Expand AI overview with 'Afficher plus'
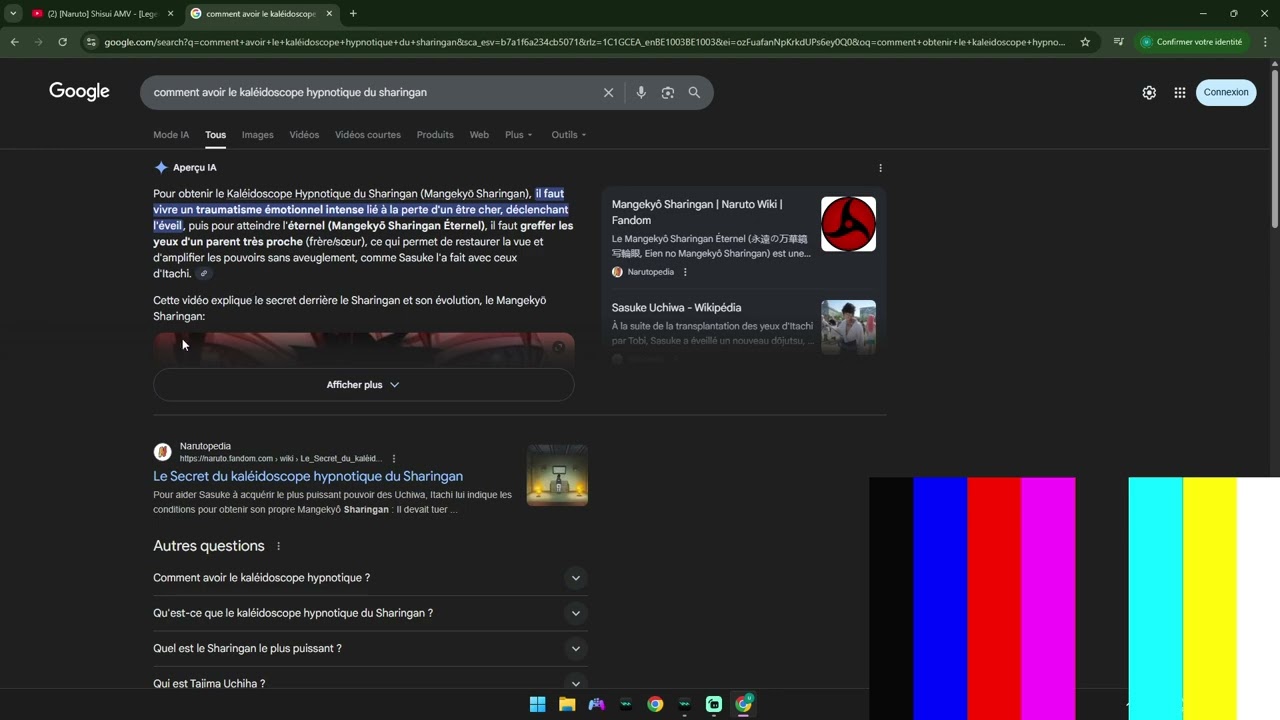 (364, 385)
